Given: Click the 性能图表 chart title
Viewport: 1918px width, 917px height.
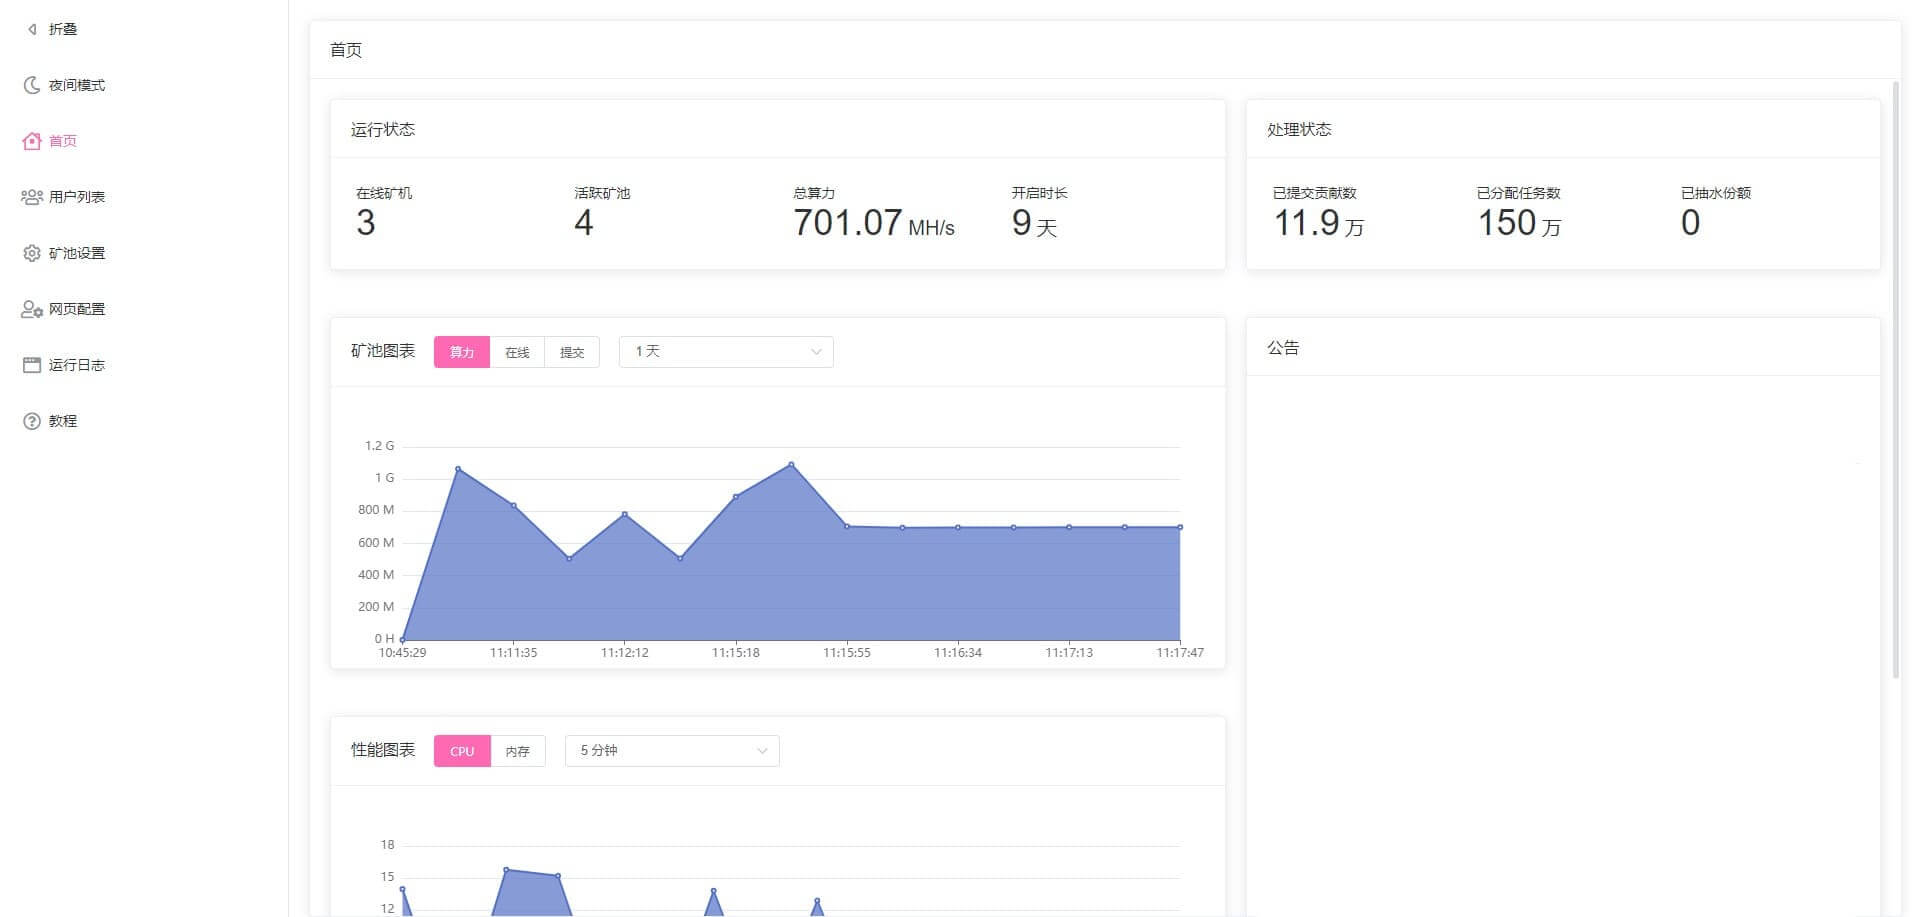Looking at the screenshot, I should [383, 750].
